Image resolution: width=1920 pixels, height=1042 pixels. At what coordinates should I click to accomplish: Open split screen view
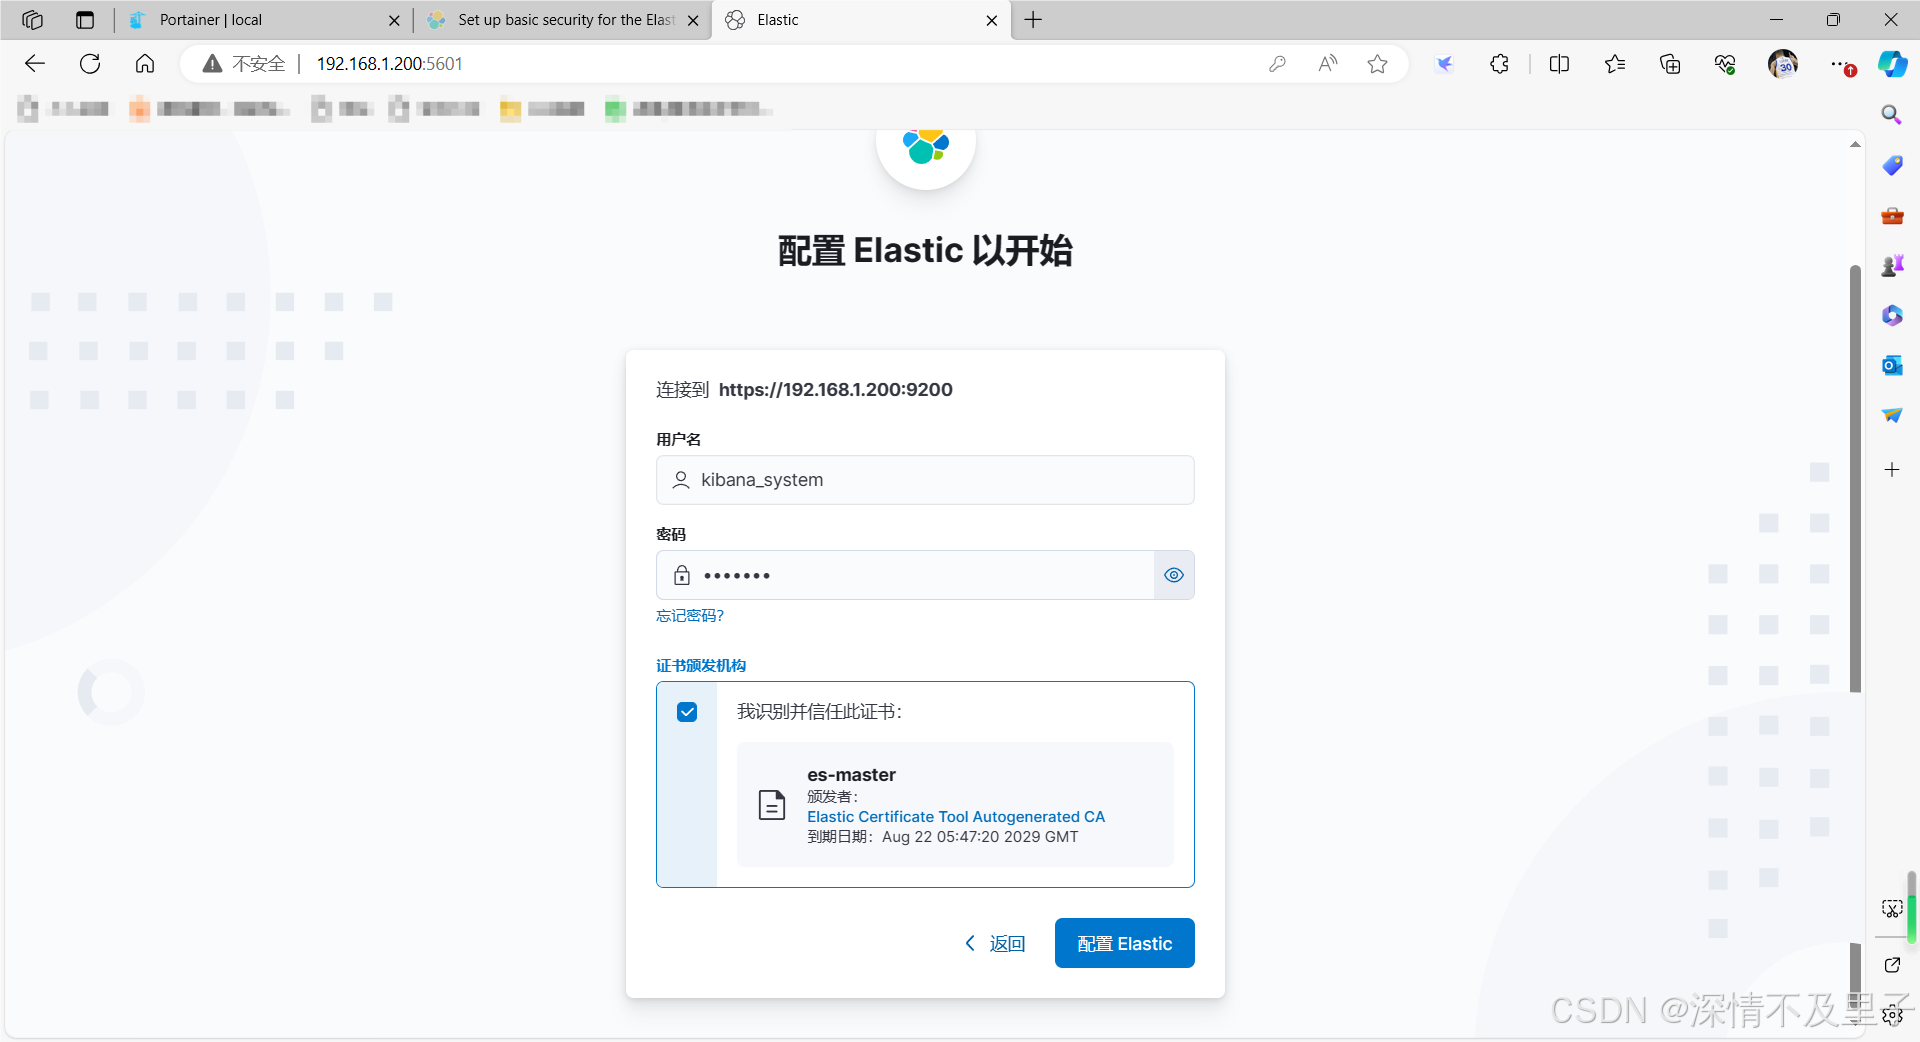point(1559,64)
